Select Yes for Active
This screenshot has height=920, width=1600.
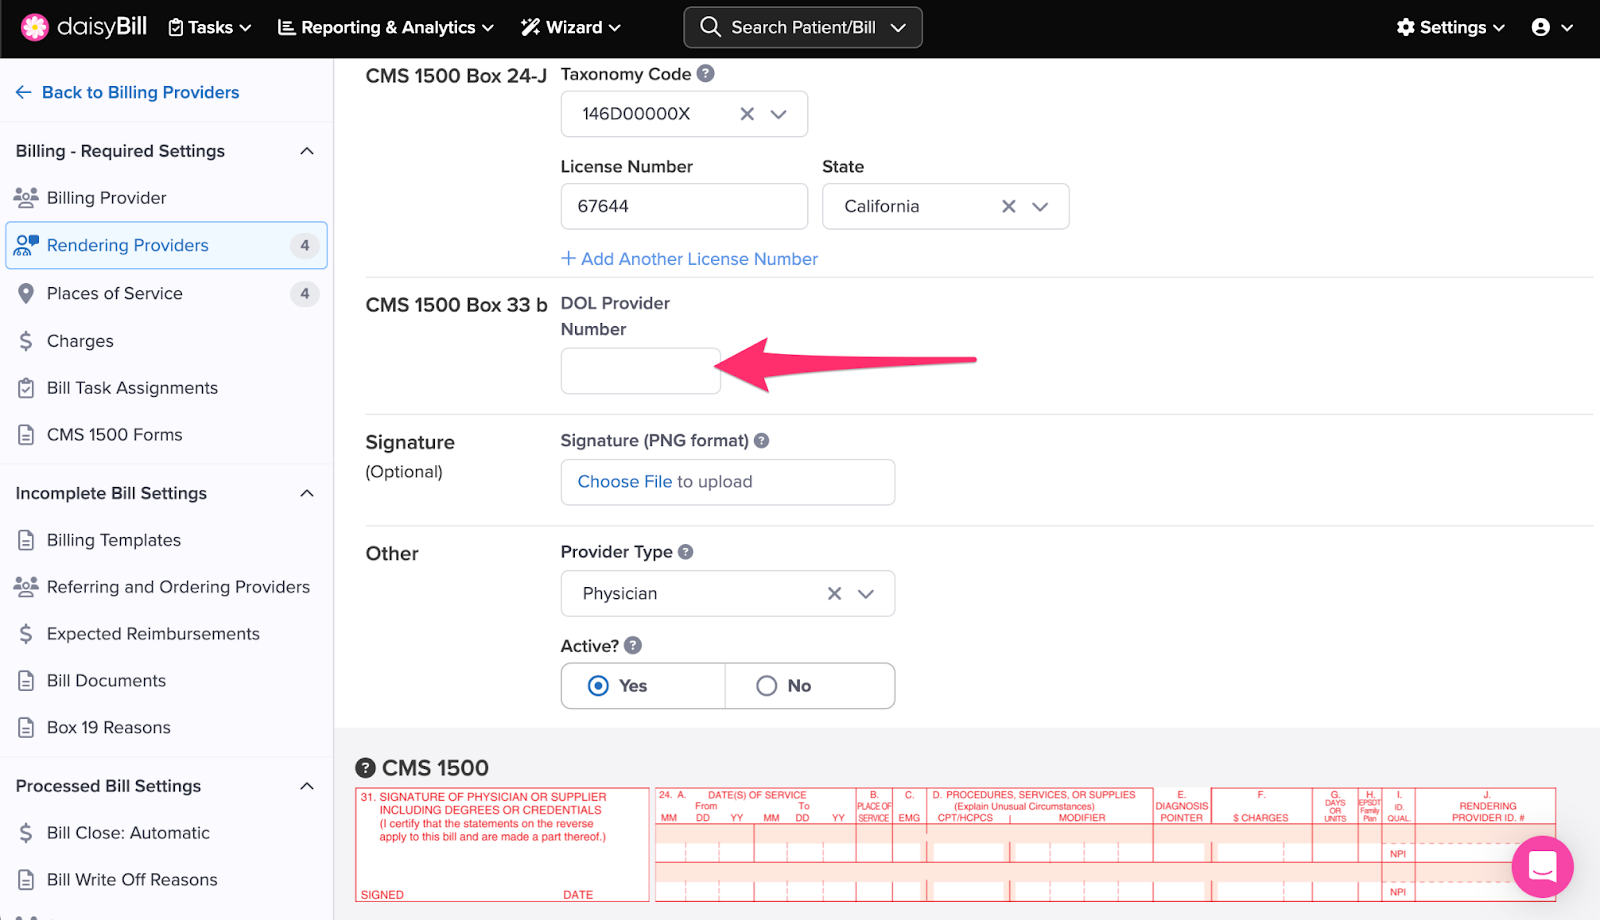(x=599, y=686)
